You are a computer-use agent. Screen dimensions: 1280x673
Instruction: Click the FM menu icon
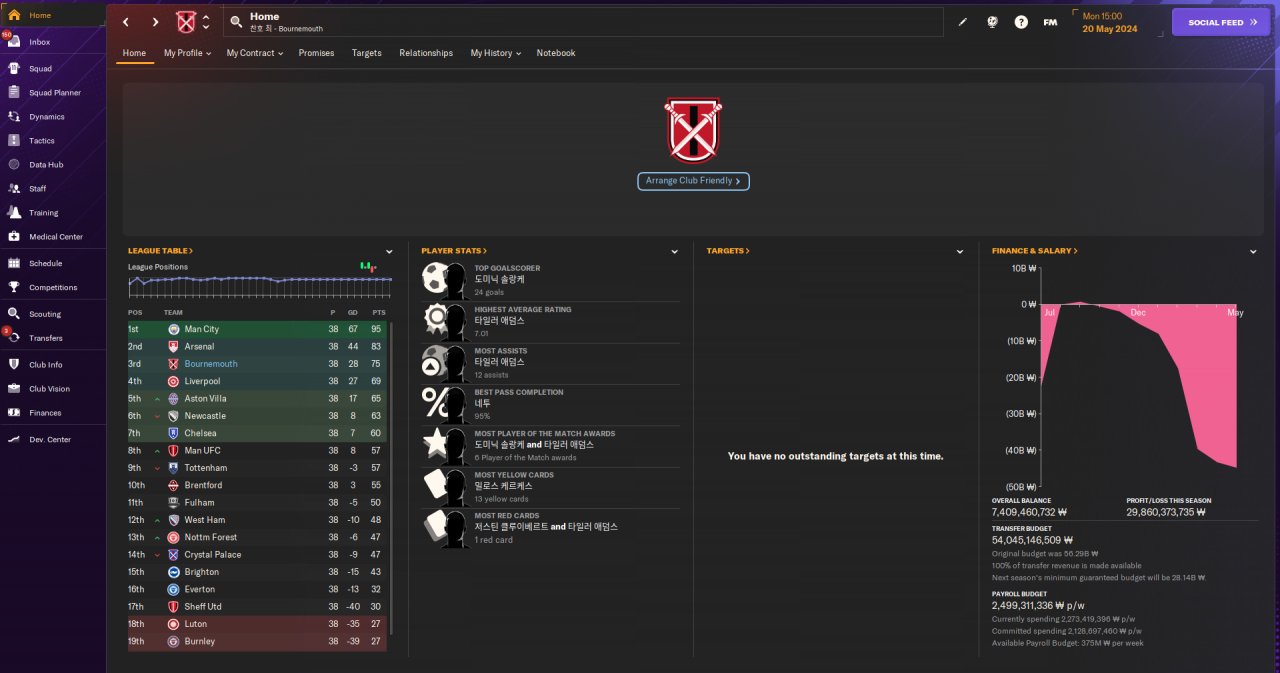(1050, 22)
